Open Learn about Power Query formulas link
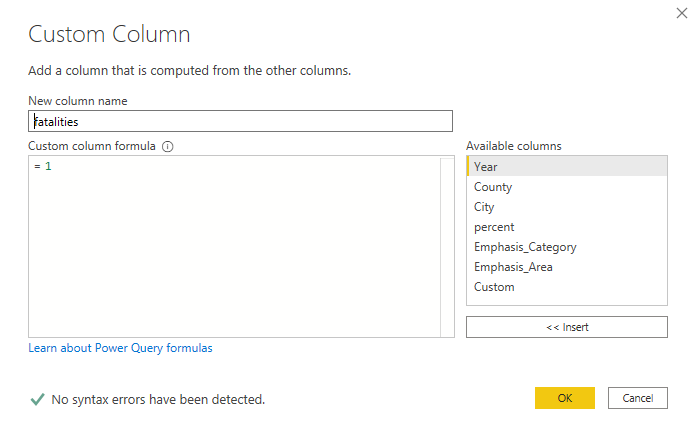Image resolution: width=697 pixels, height=437 pixels. [120, 348]
